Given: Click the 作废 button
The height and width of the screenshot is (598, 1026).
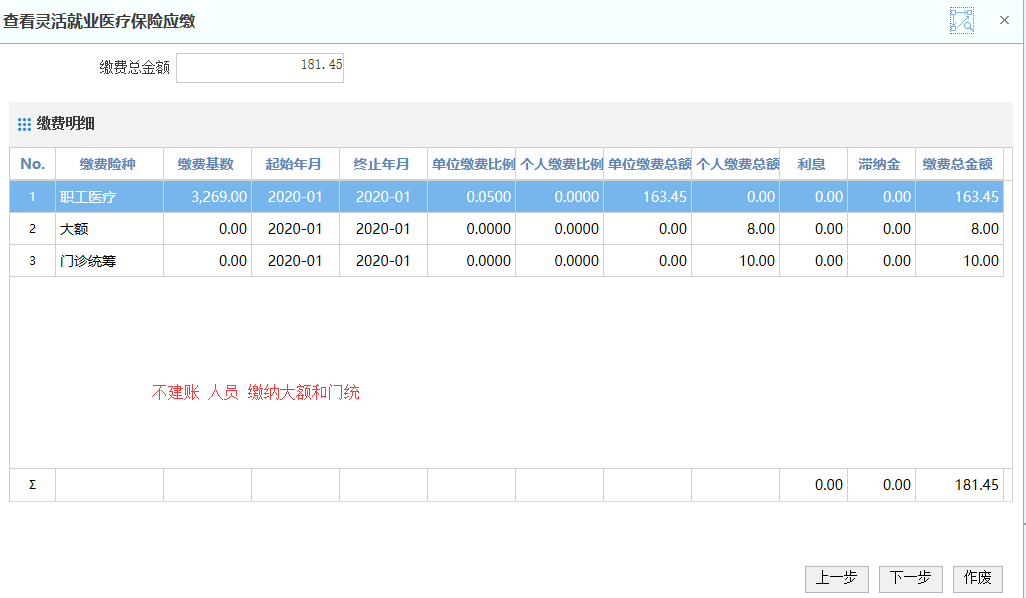Looking at the screenshot, I should 978,578.
